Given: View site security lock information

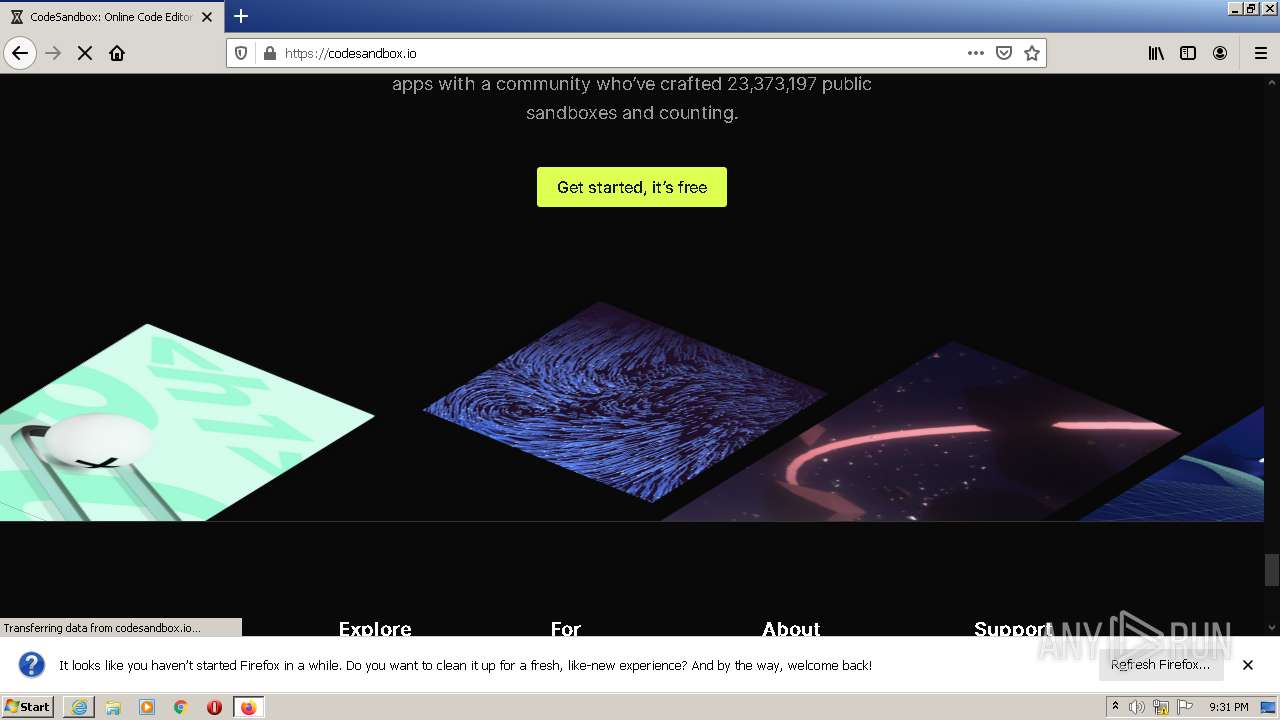Looking at the screenshot, I should click(x=269, y=53).
